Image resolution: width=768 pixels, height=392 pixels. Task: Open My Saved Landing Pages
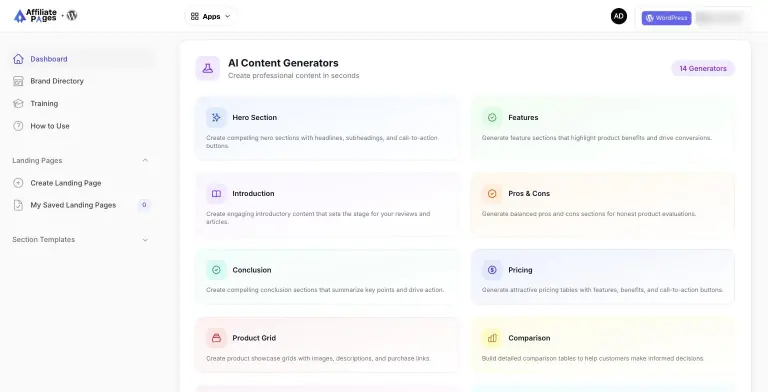click(x=82, y=205)
